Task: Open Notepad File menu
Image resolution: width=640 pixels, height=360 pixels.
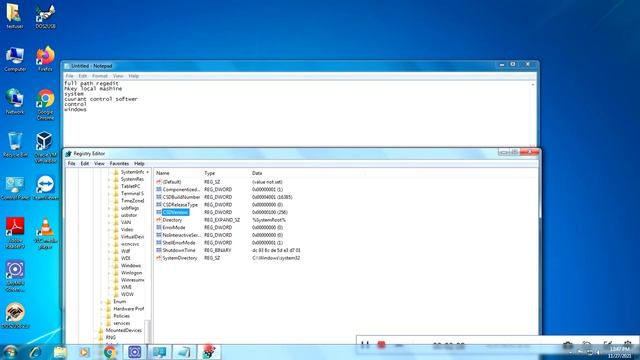Action: coord(69,76)
